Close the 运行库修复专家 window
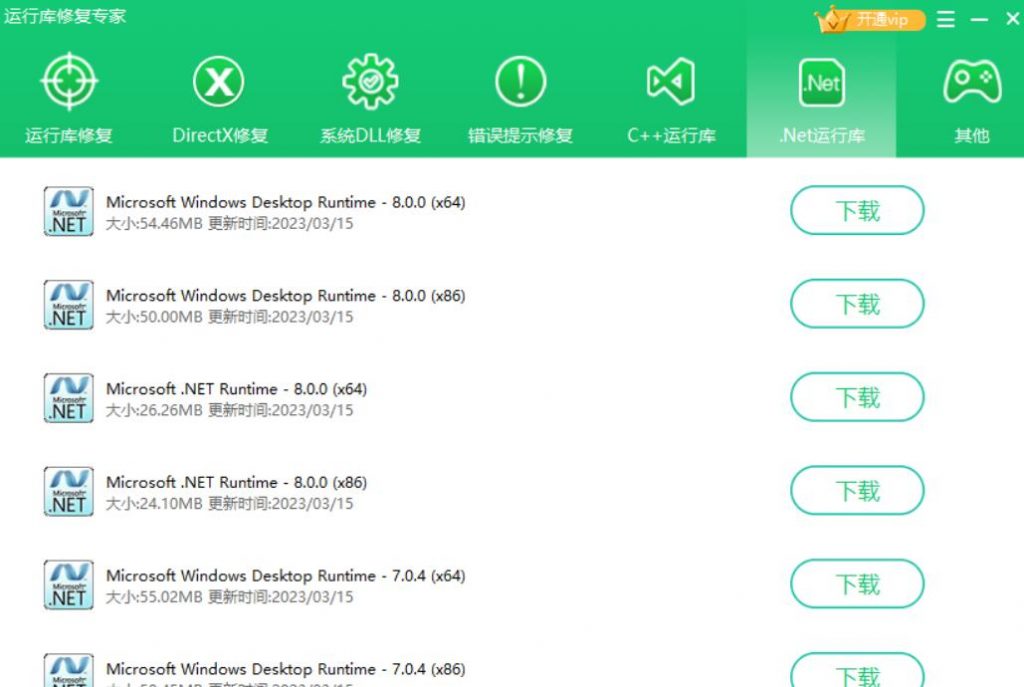This screenshot has width=1024, height=687. pyautogui.click(x=1013, y=19)
